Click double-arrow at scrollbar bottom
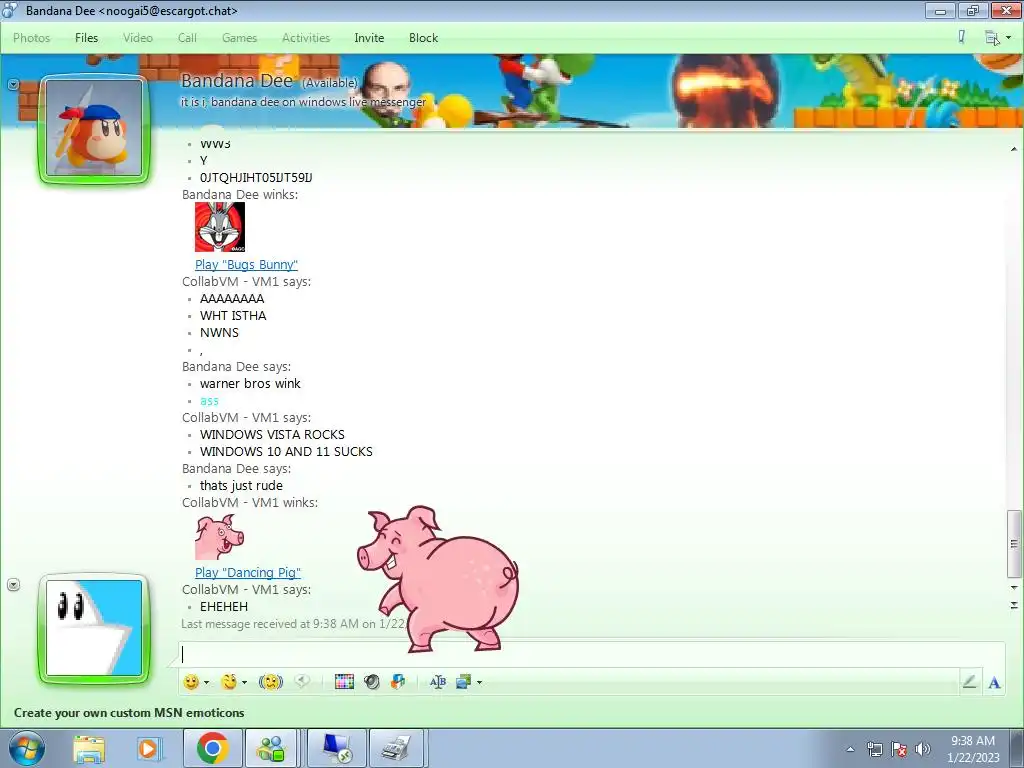The height and width of the screenshot is (768, 1024). [x=1014, y=605]
